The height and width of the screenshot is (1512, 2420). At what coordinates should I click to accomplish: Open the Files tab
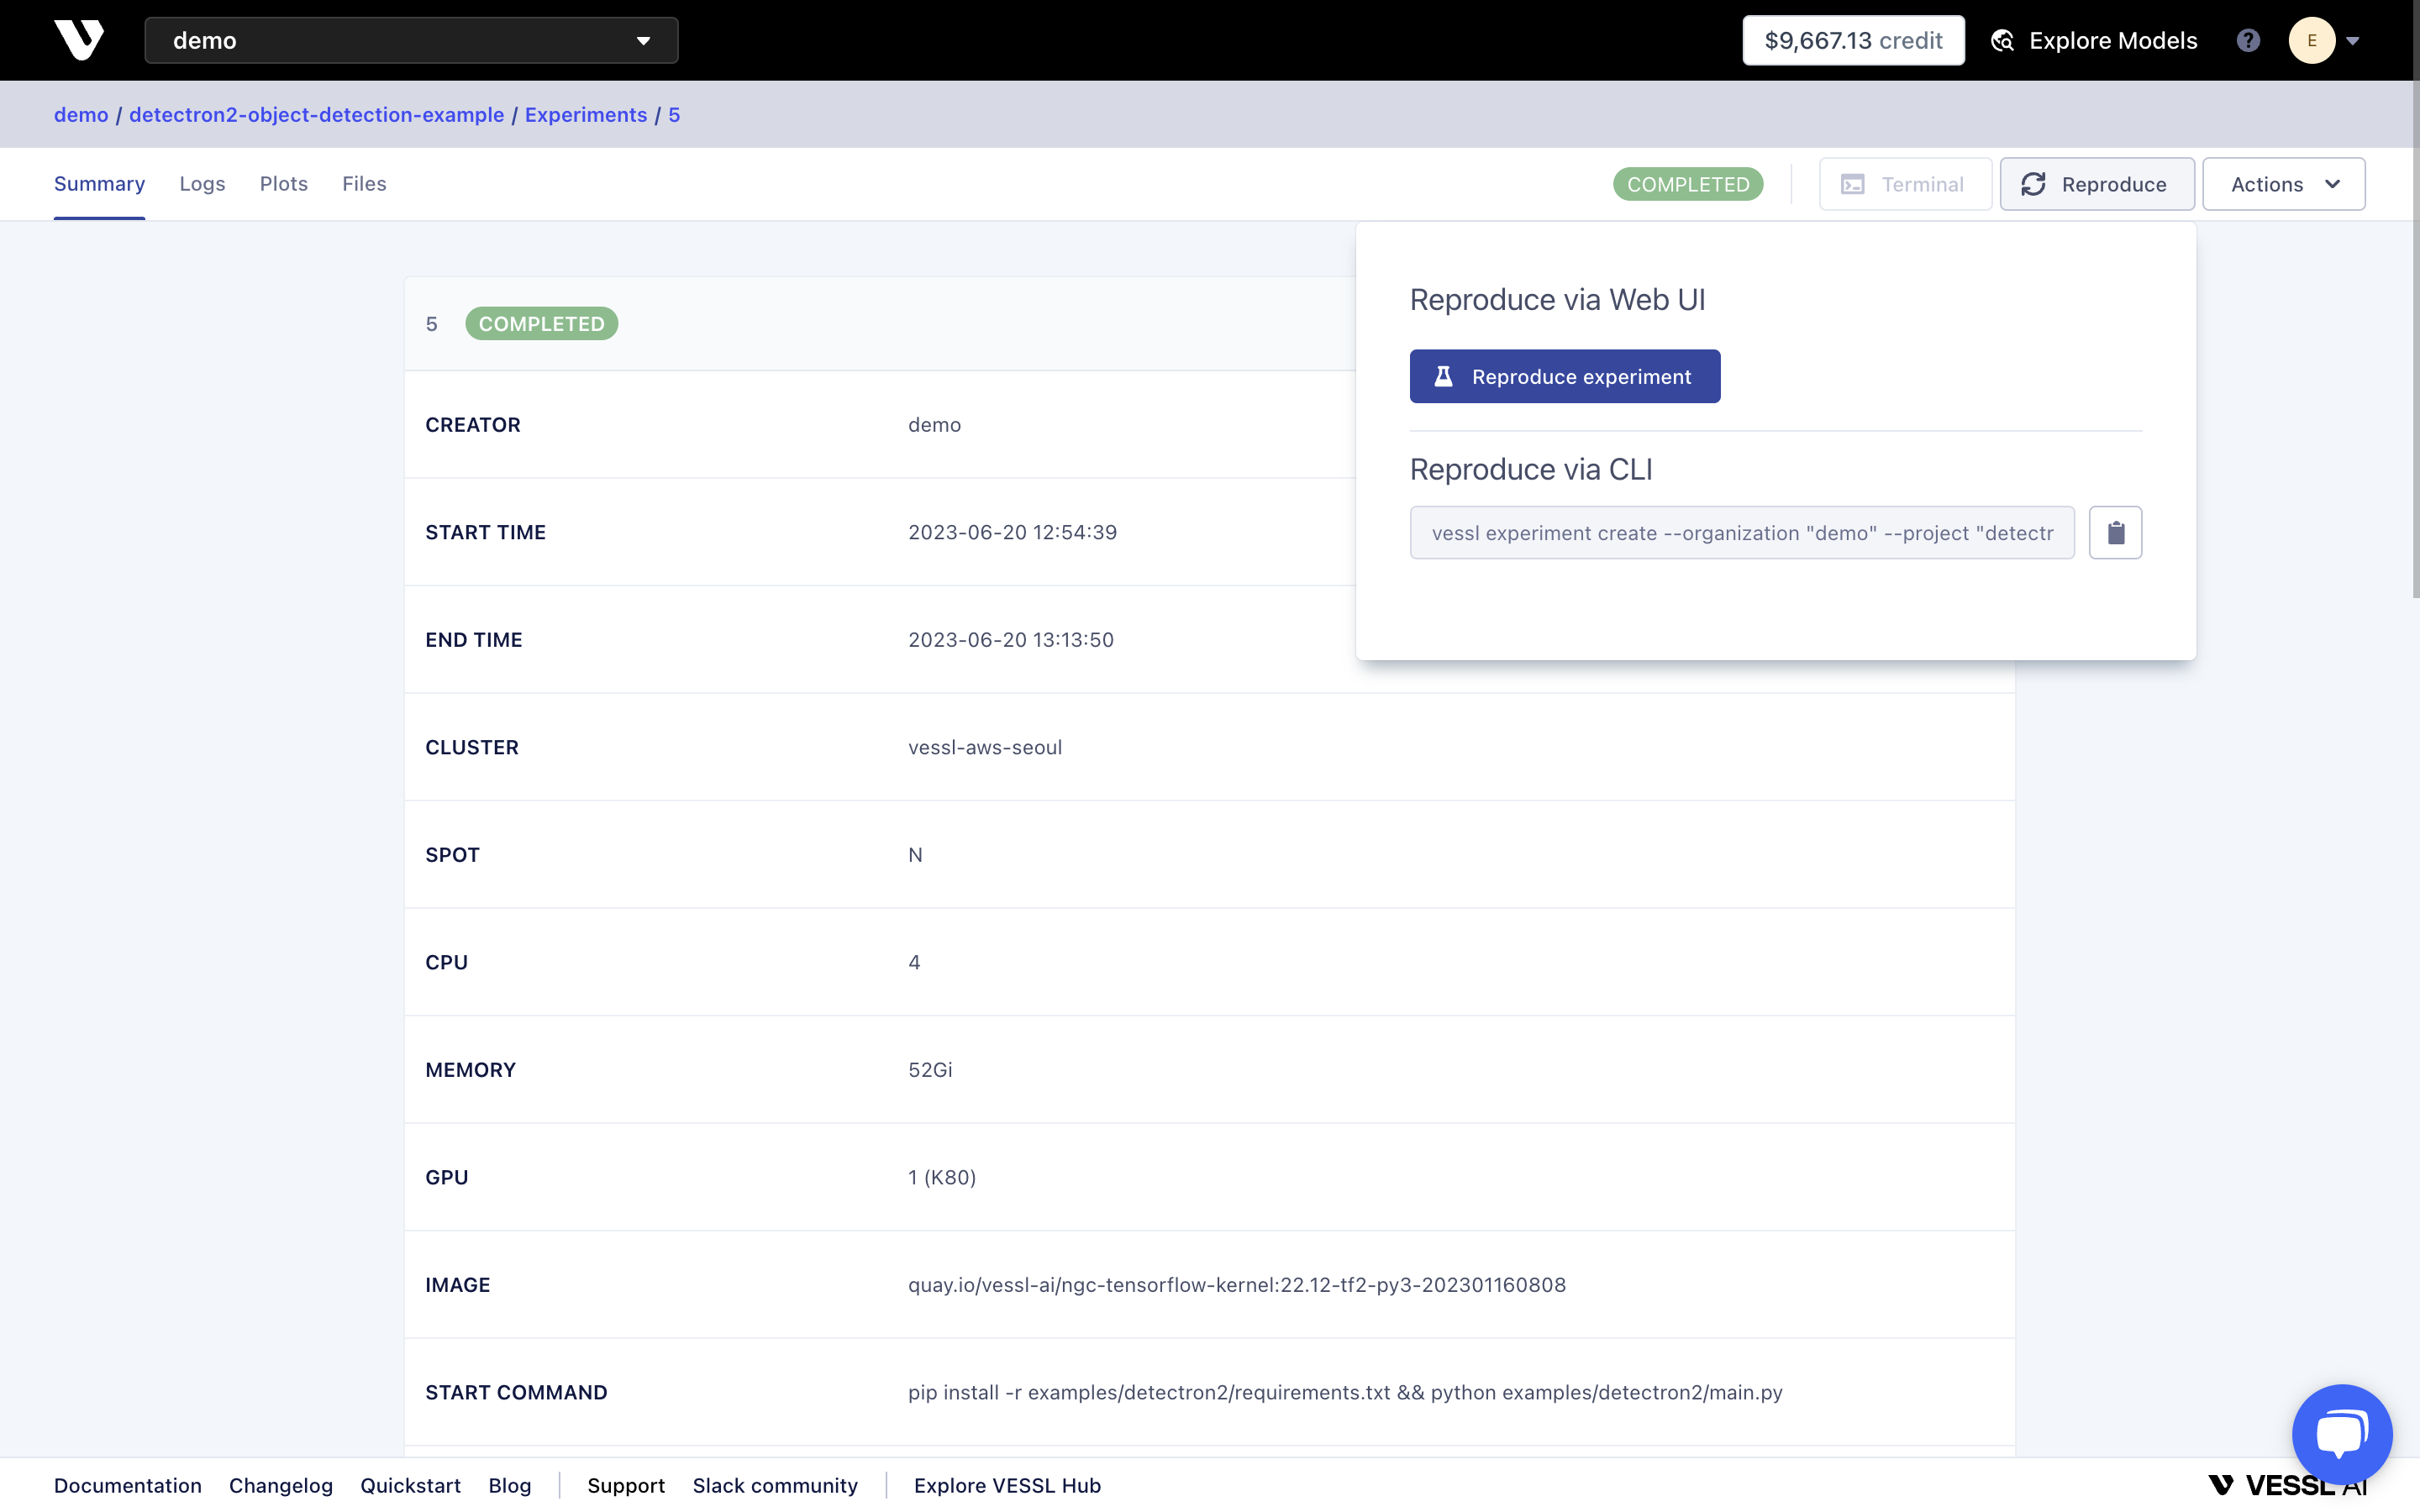click(x=364, y=184)
